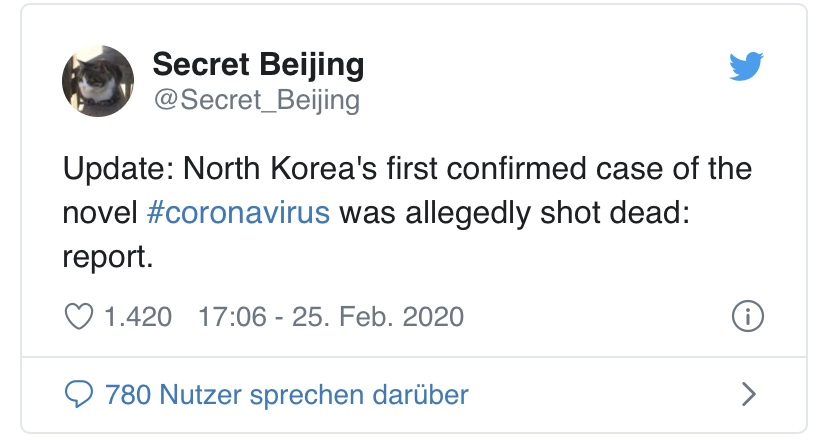Open the @Secret_Beijing handle
The height and width of the screenshot is (440, 828).
257,99
